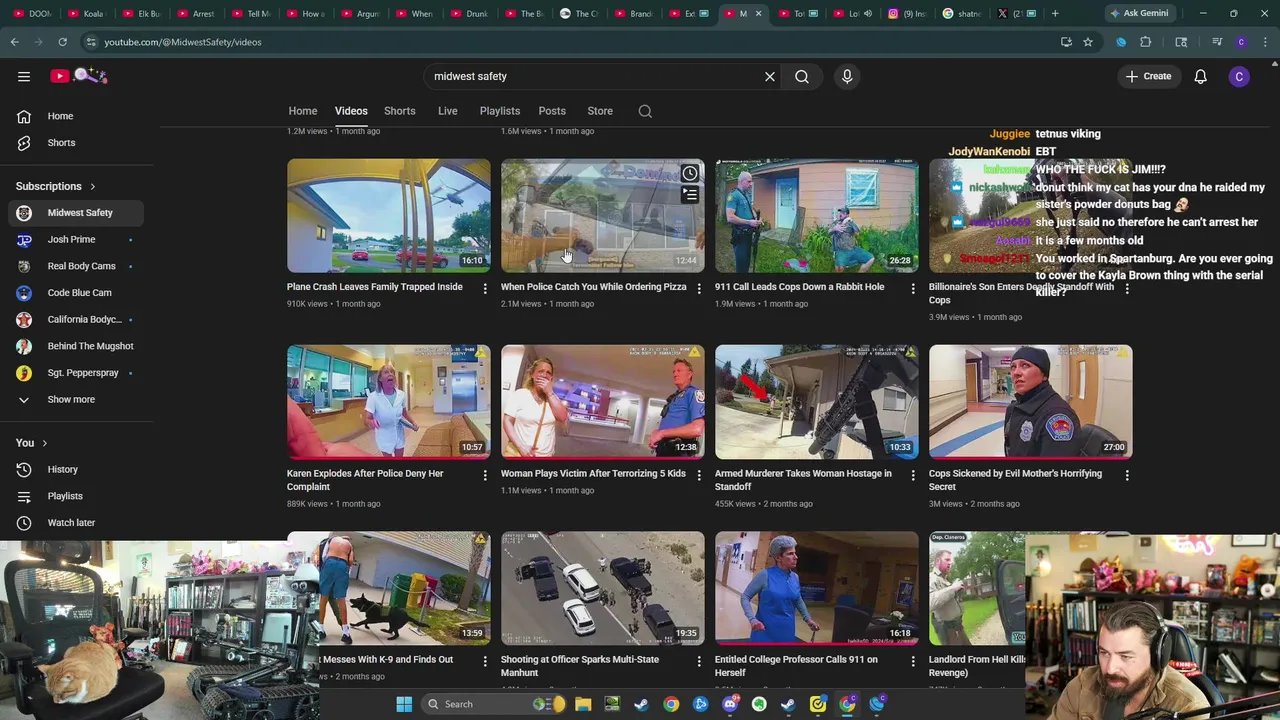Expand the You section chevron
This screenshot has width=1280, height=720.
coord(44,443)
